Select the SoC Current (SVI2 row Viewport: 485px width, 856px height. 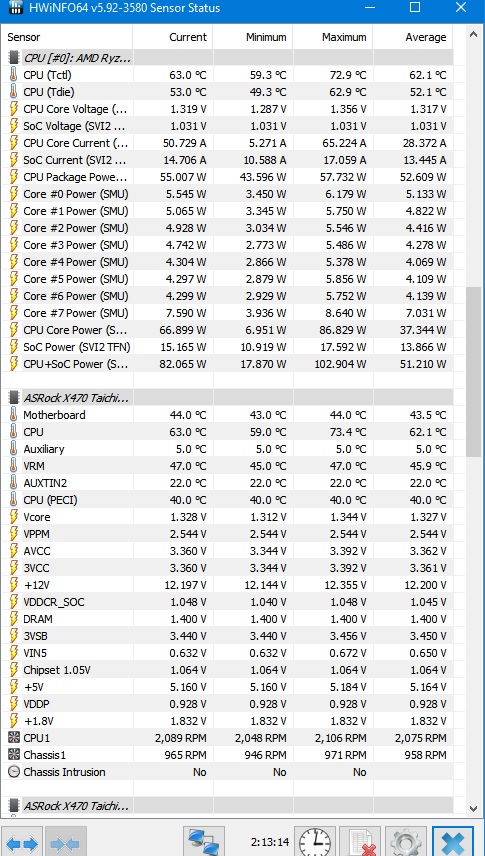(227, 160)
